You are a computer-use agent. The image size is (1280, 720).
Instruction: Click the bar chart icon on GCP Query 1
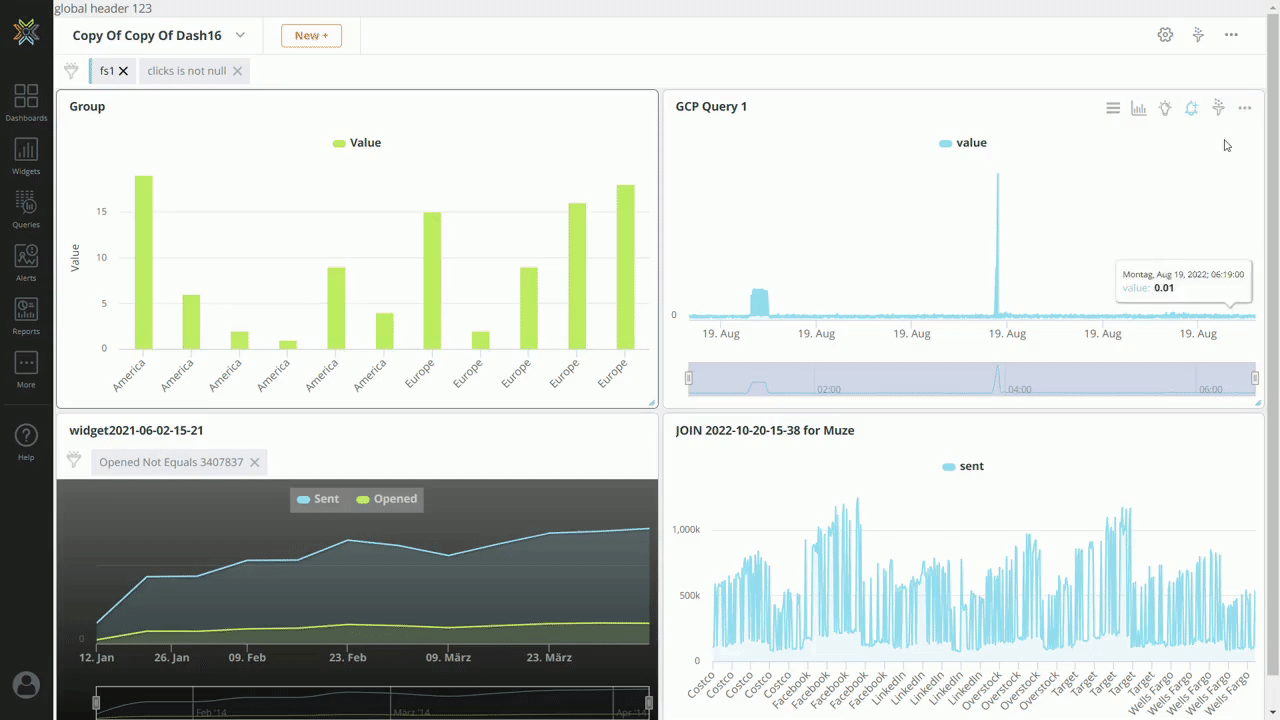[1139, 108]
